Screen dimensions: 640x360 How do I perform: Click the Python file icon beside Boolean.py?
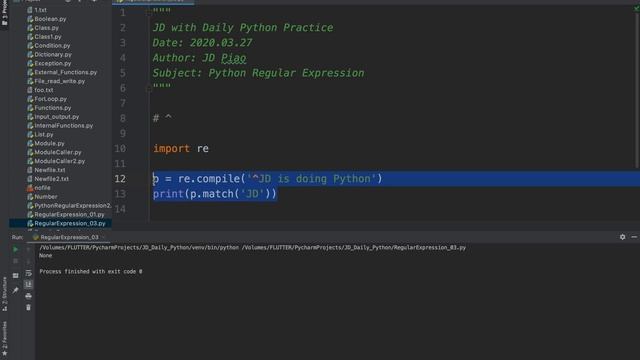pyautogui.click(x=30, y=19)
